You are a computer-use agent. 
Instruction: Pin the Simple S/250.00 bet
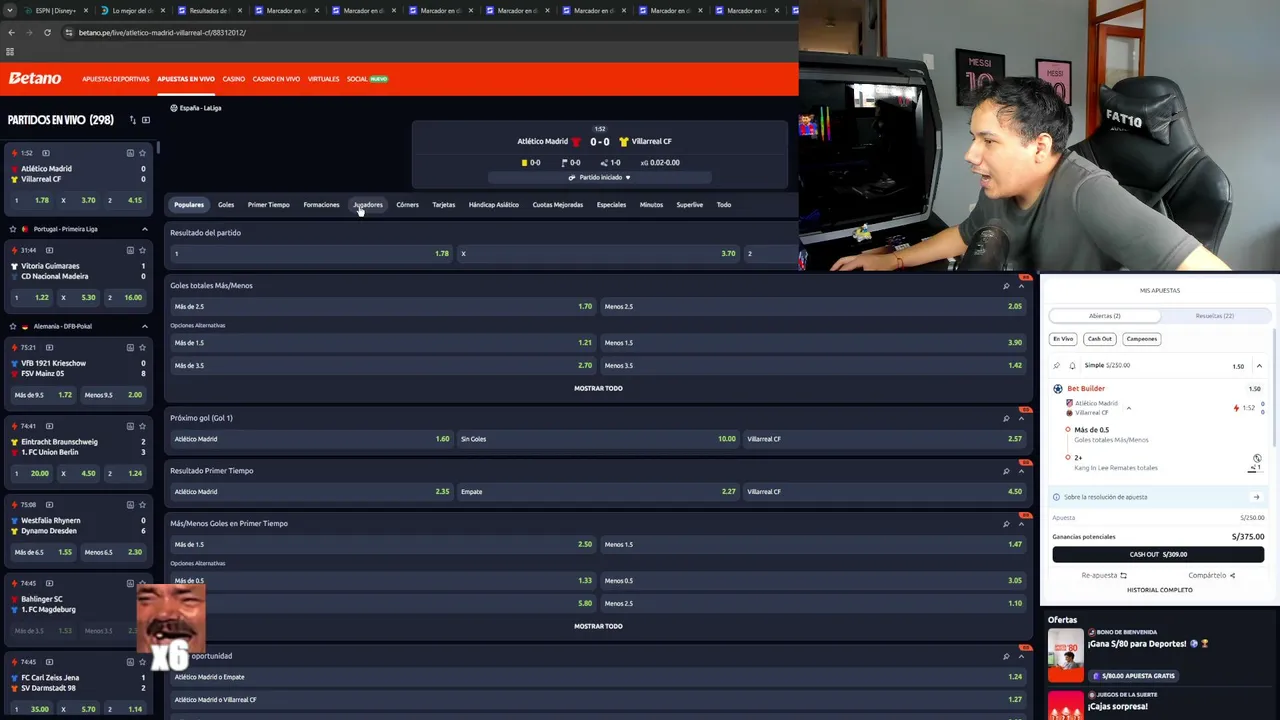[x=1057, y=366]
